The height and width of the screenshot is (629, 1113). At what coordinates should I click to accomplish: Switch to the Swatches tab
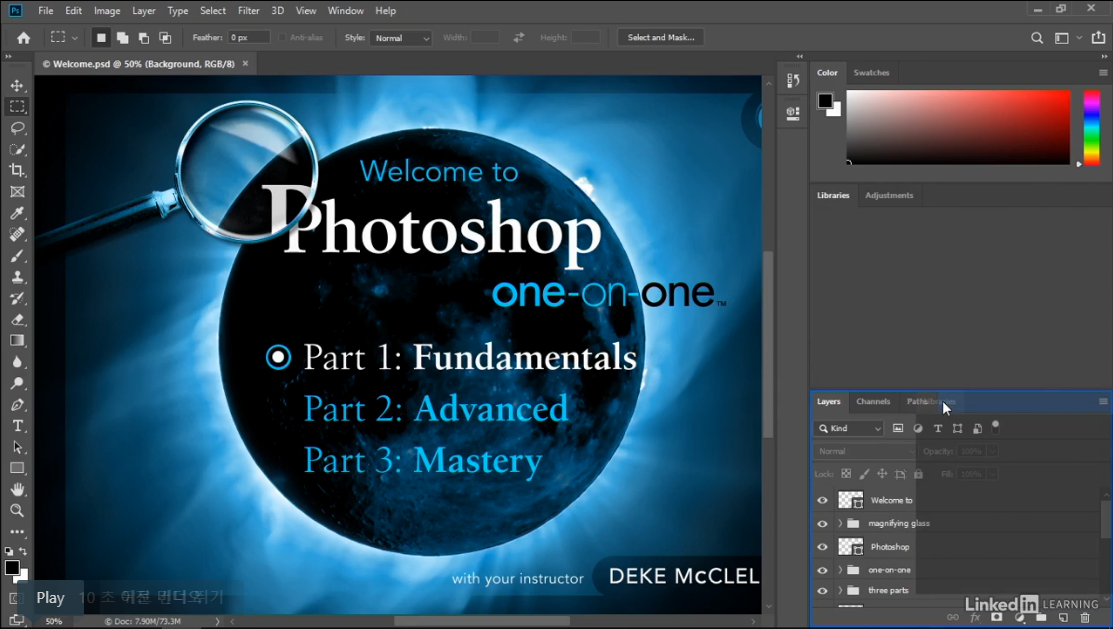(871, 72)
